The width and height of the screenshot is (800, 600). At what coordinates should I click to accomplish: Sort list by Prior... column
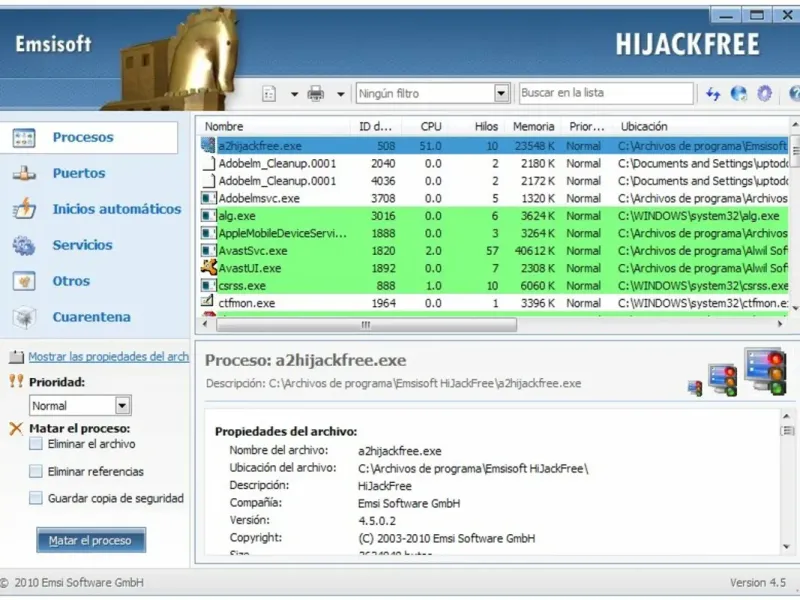click(588, 127)
